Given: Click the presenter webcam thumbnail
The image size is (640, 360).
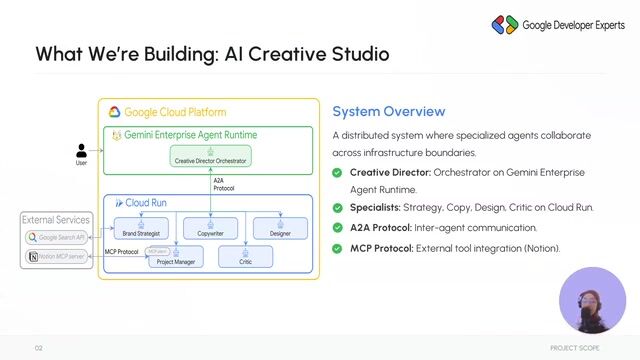Looking at the screenshot, I should click(592, 300).
